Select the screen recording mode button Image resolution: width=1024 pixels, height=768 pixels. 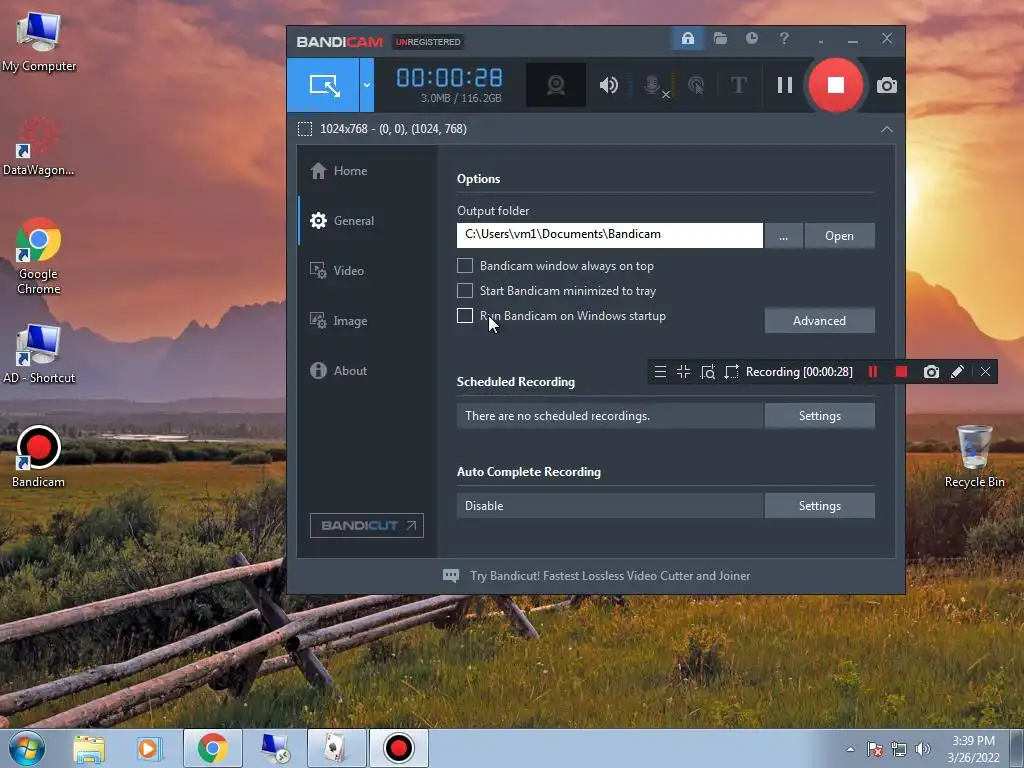323,85
